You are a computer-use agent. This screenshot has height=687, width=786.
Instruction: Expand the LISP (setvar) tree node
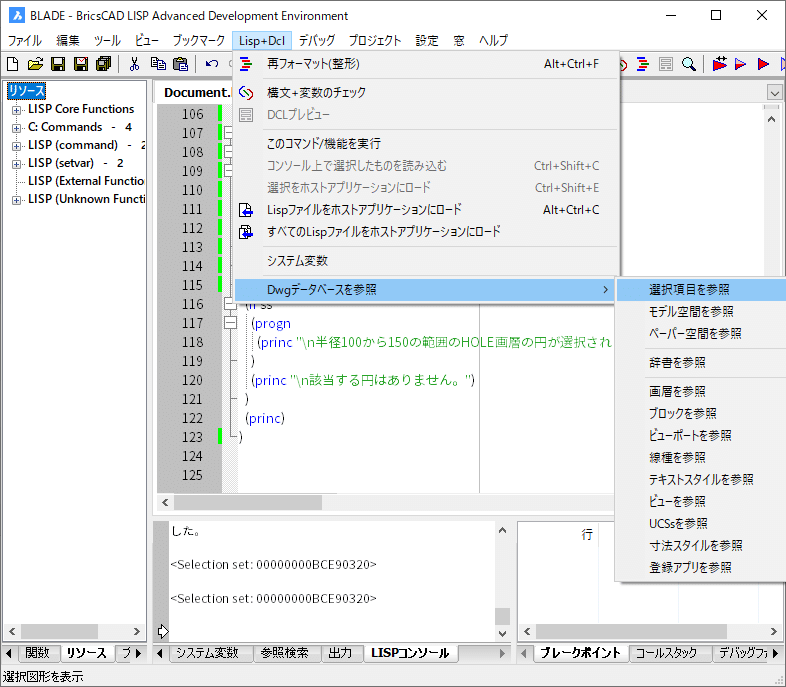click(x=16, y=164)
